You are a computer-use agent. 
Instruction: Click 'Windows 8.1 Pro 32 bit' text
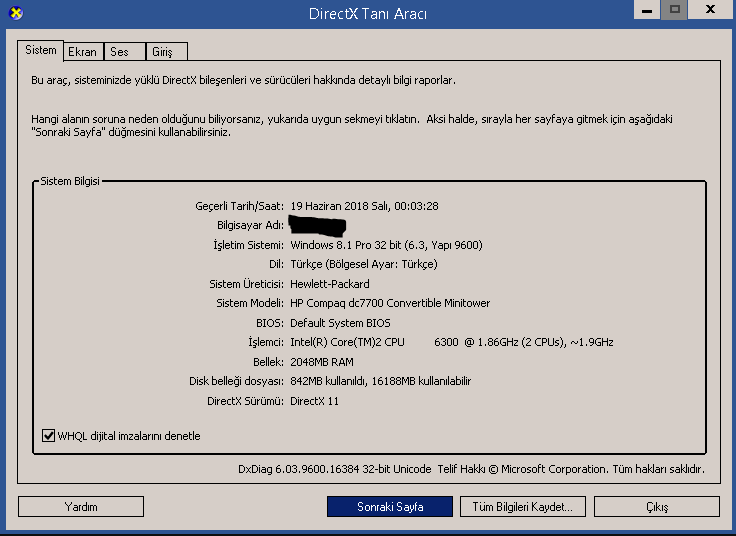346,245
